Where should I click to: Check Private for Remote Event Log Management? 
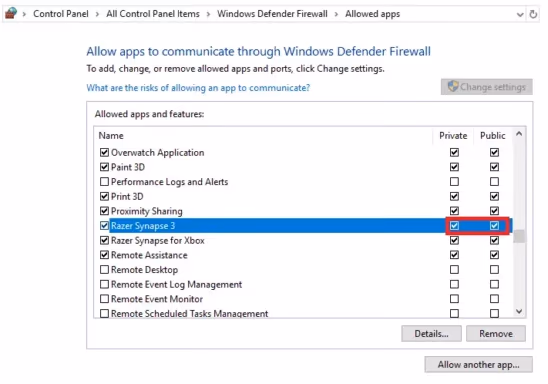click(454, 284)
